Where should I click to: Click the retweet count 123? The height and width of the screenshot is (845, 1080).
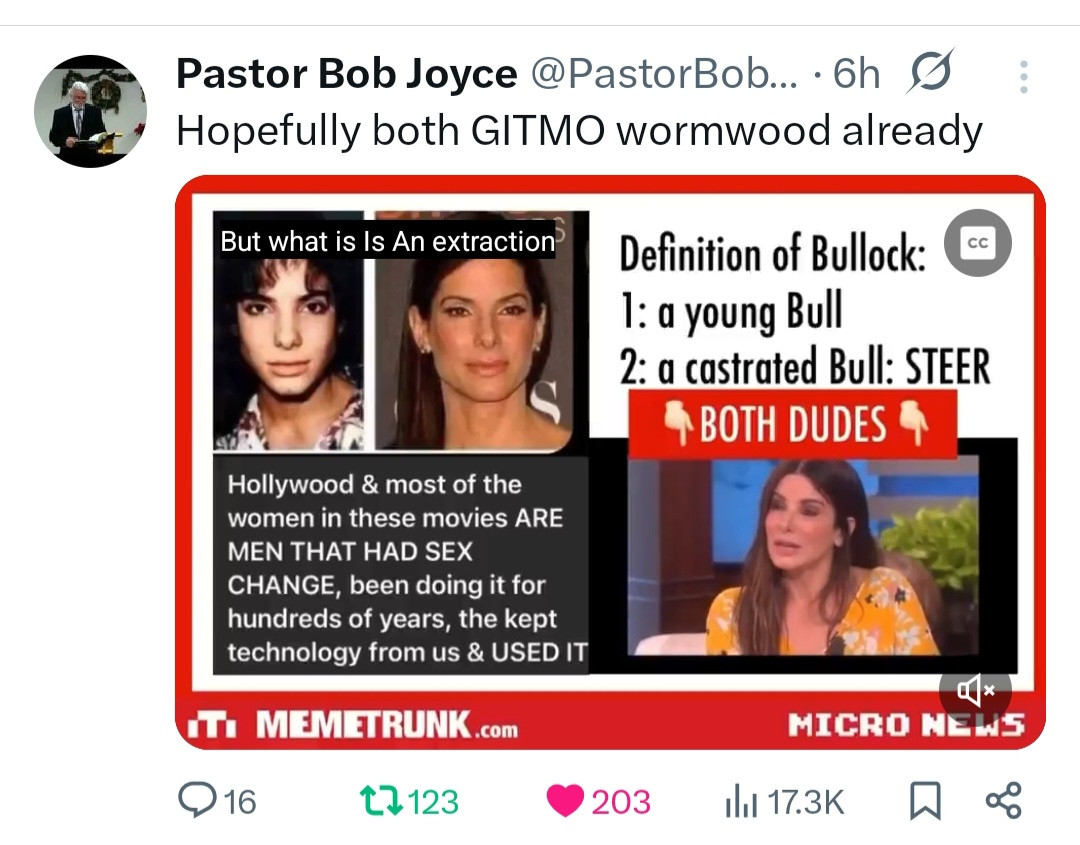[x=433, y=802]
